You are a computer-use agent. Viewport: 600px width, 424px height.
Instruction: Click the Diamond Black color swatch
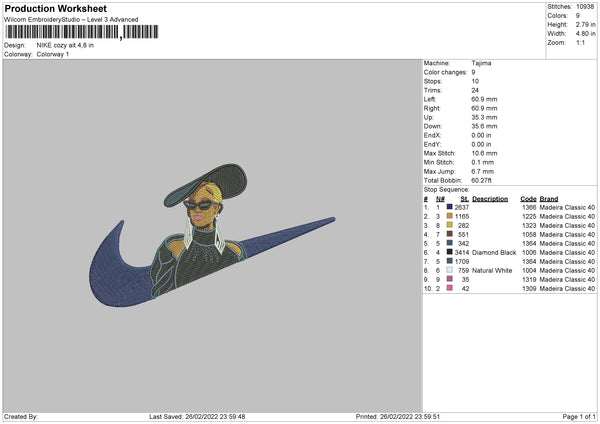449,252
